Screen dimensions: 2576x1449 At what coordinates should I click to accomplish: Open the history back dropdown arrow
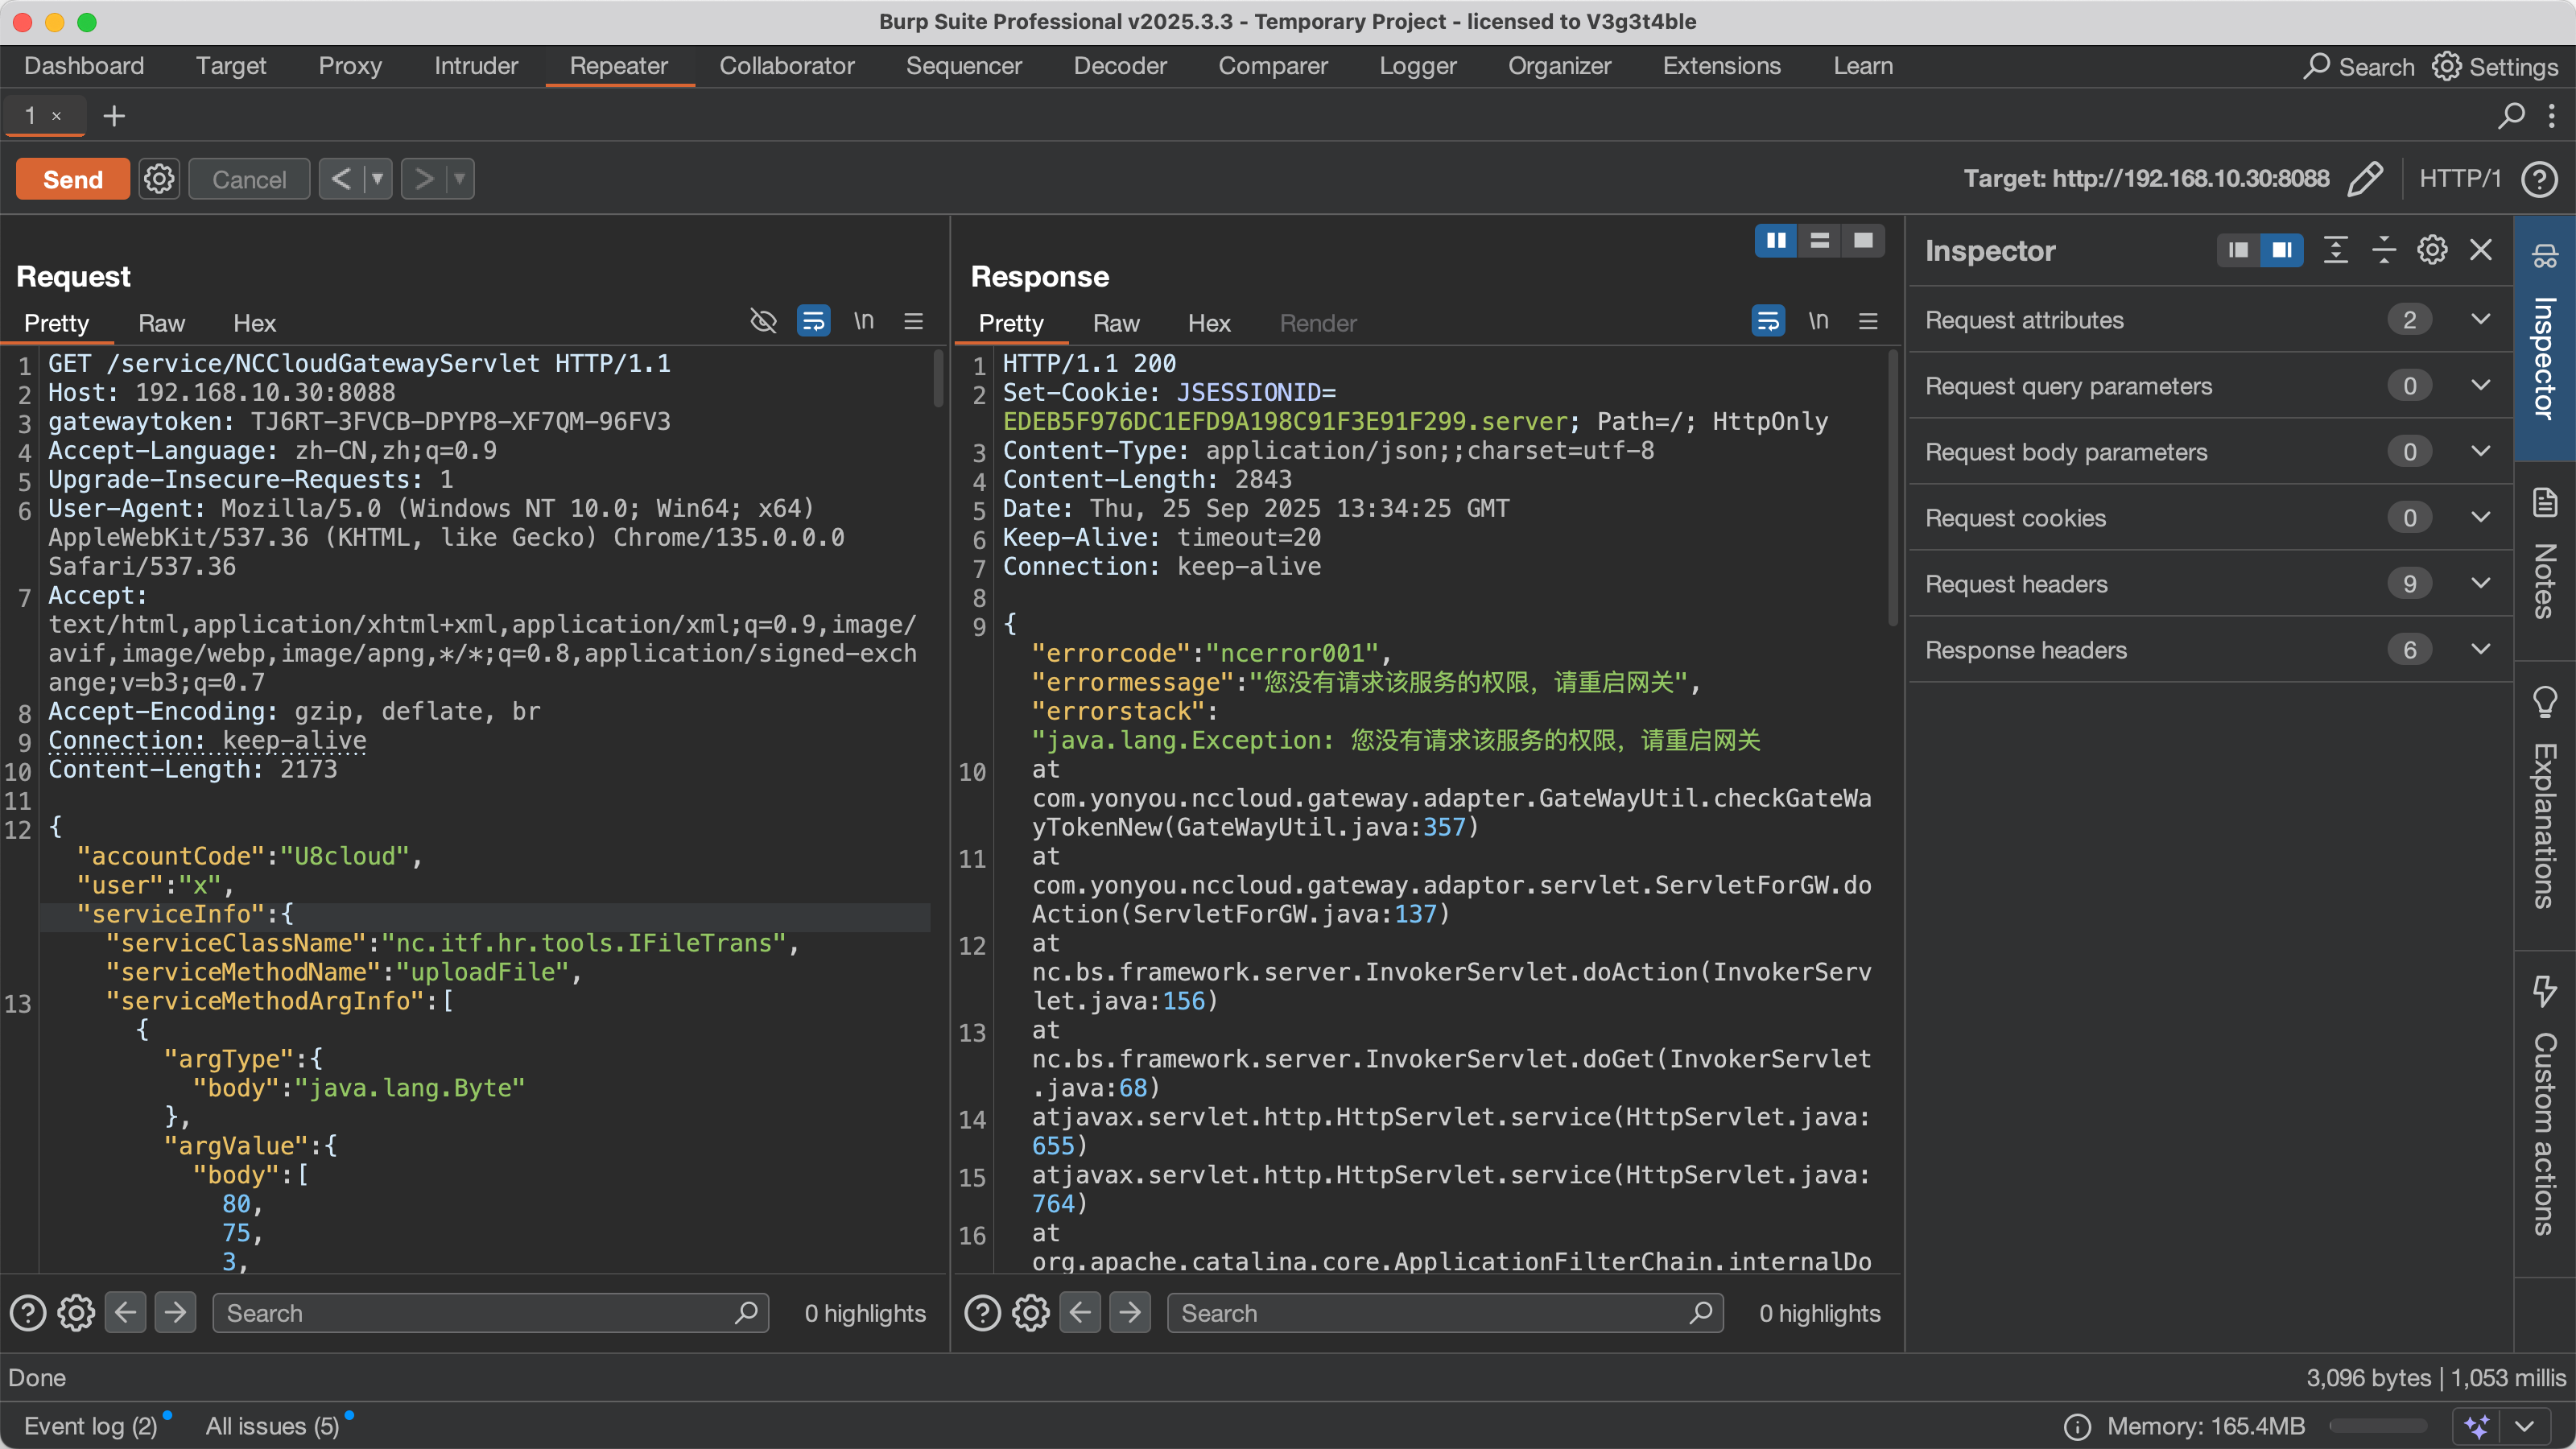pos(377,179)
